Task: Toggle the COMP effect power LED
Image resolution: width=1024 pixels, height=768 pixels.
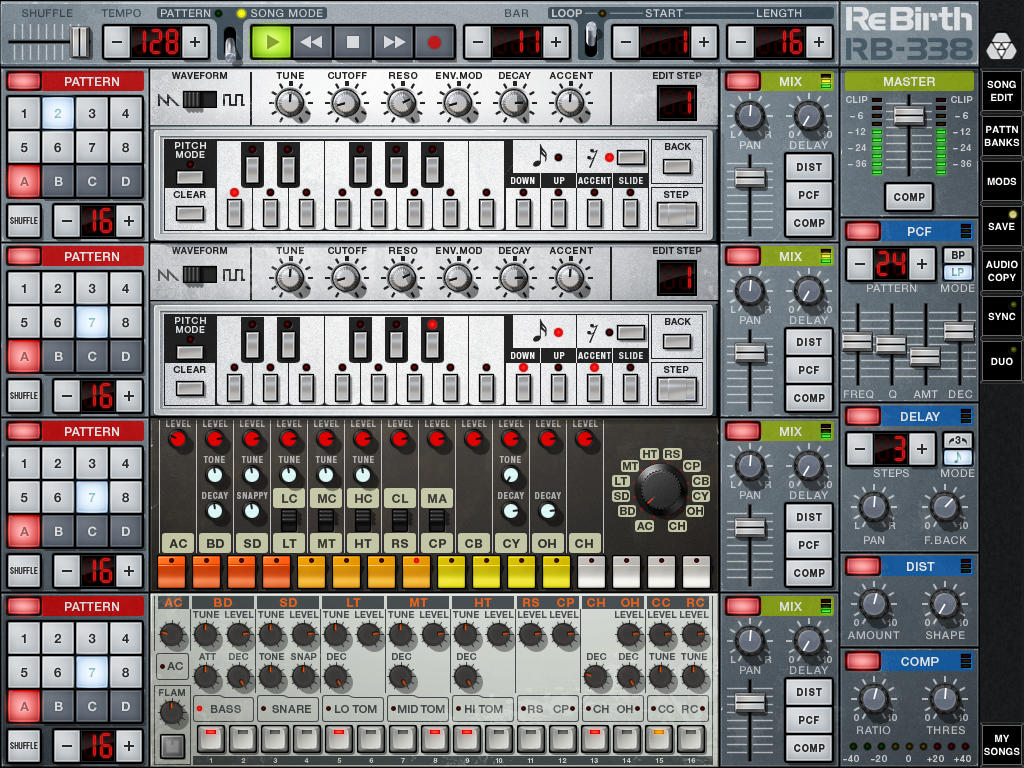Action: (862, 661)
